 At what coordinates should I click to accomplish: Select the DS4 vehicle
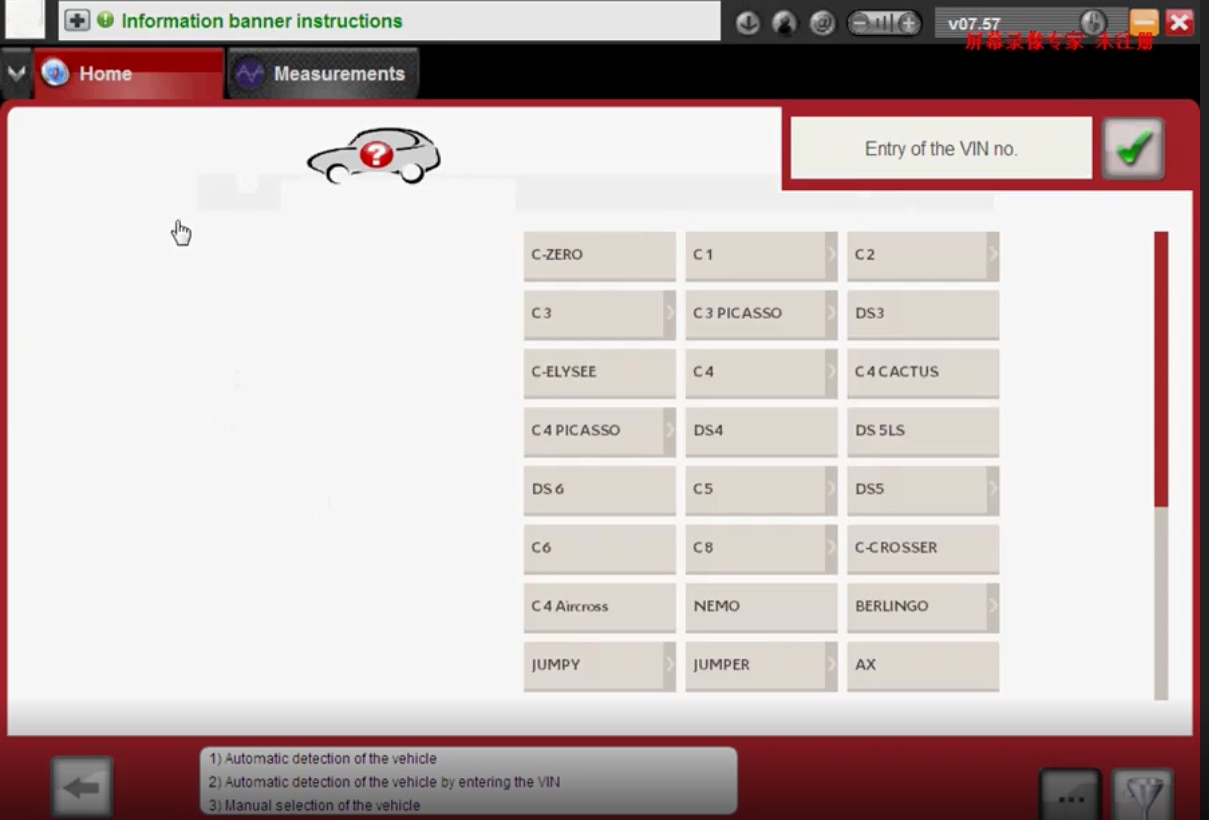coord(761,431)
